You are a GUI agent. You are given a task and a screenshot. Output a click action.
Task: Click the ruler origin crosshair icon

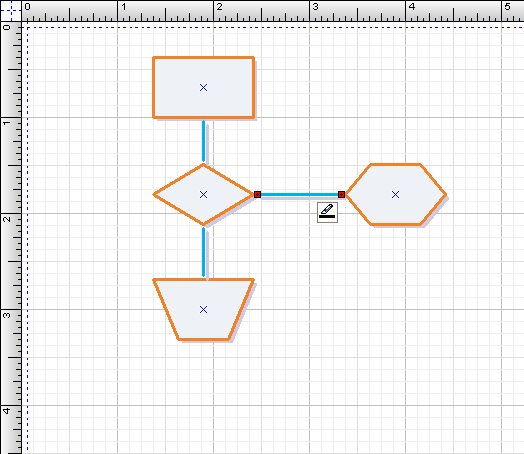11,10
